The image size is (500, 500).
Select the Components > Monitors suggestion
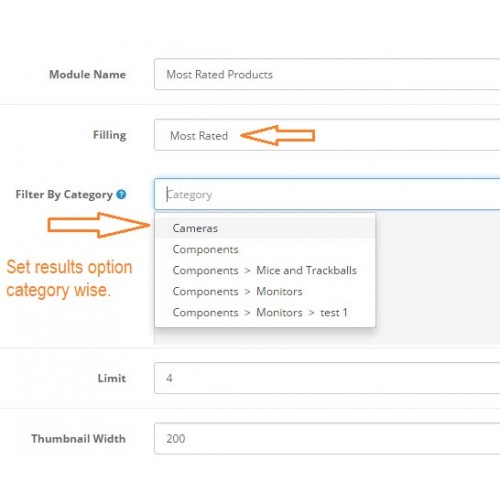pos(265,291)
